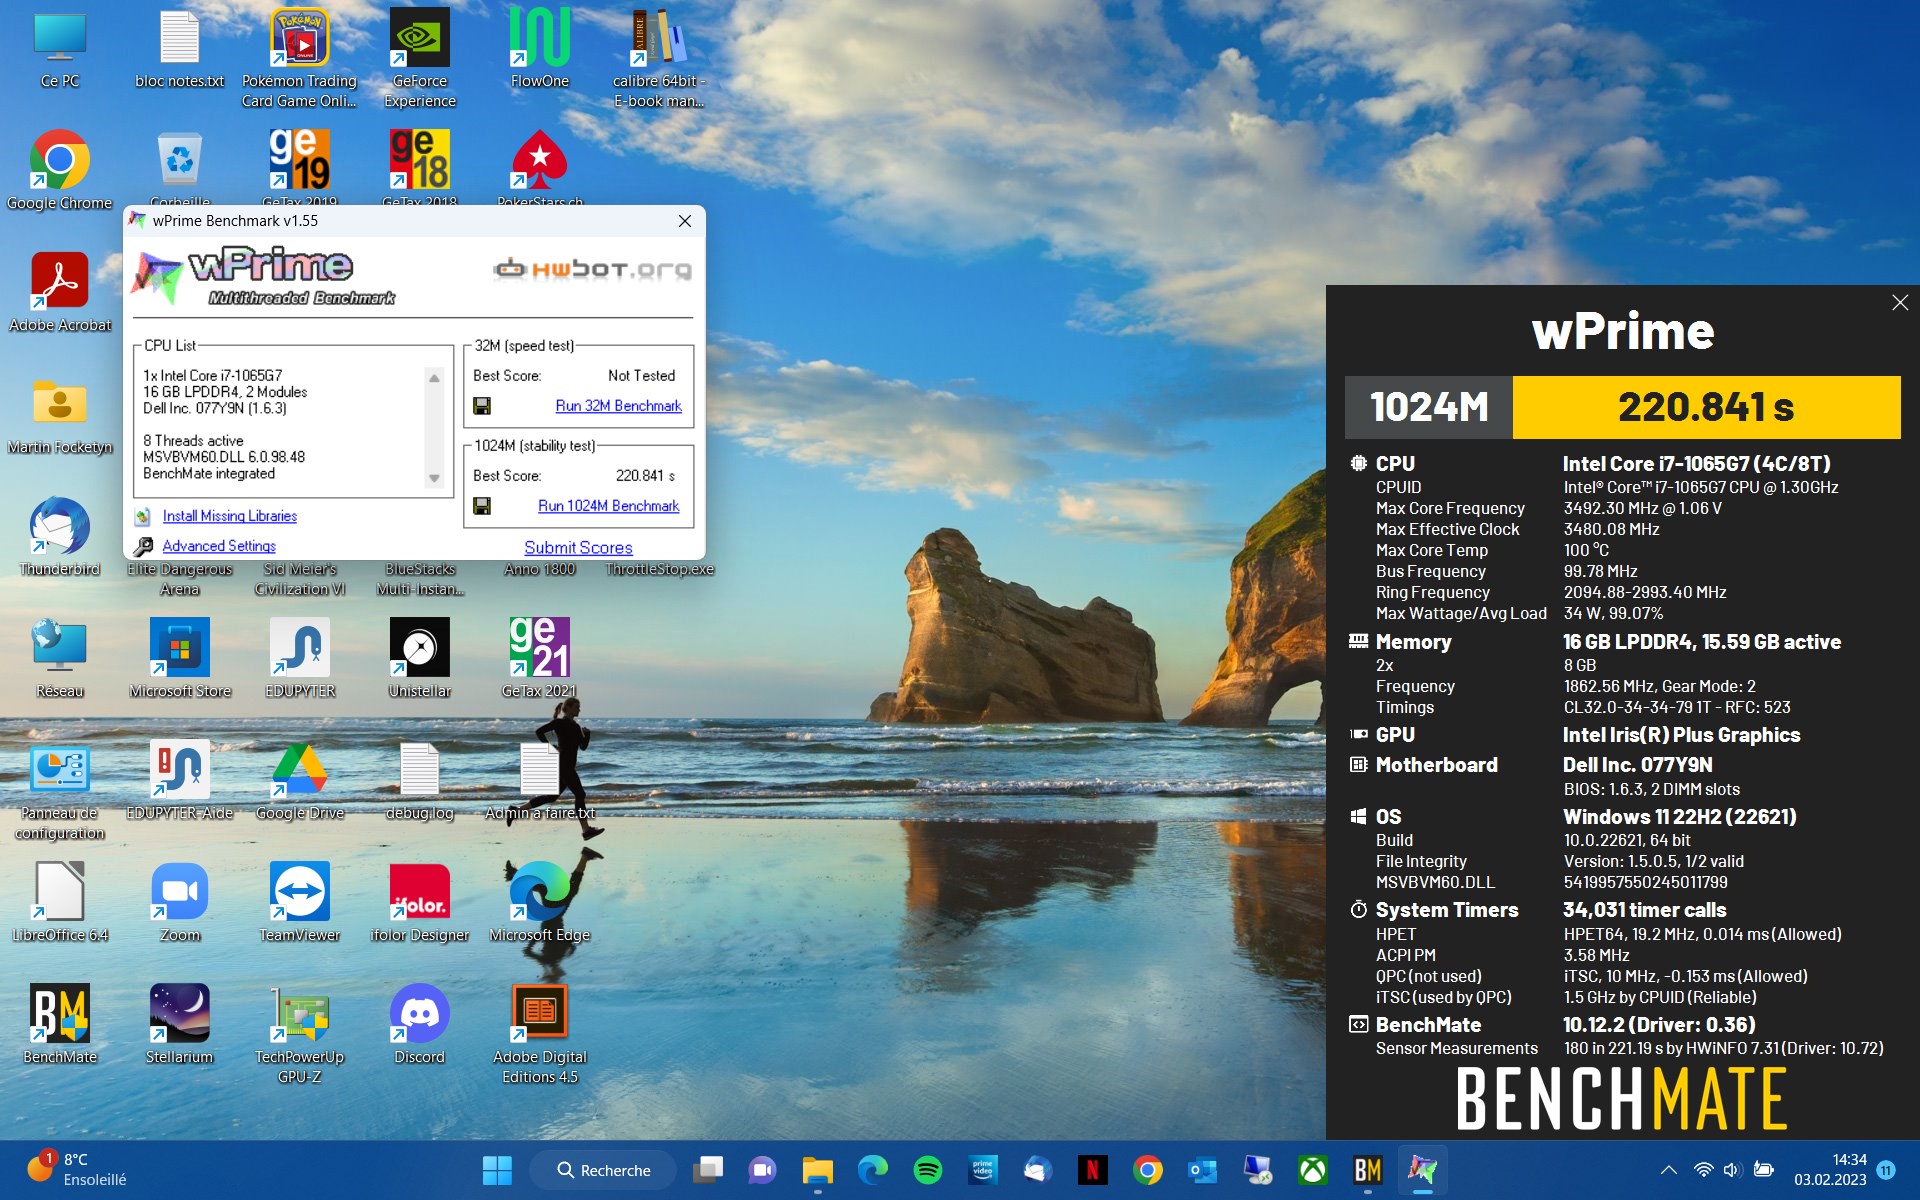Switch to BenchMate in taskbar

[1367, 1170]
